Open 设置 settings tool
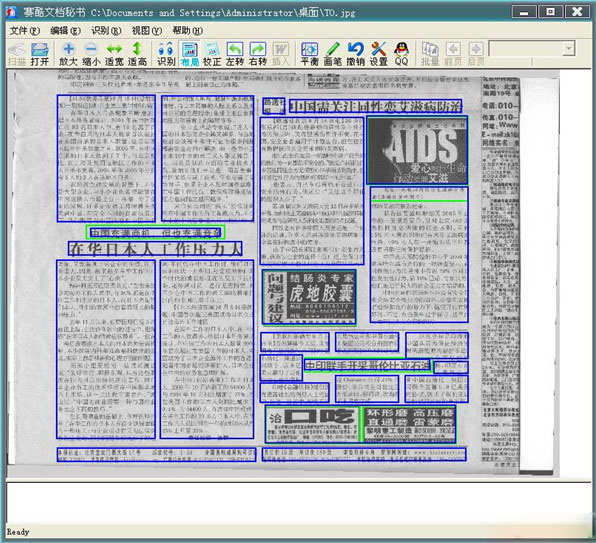This screenshot has height=543, width=596. point(379,54)
